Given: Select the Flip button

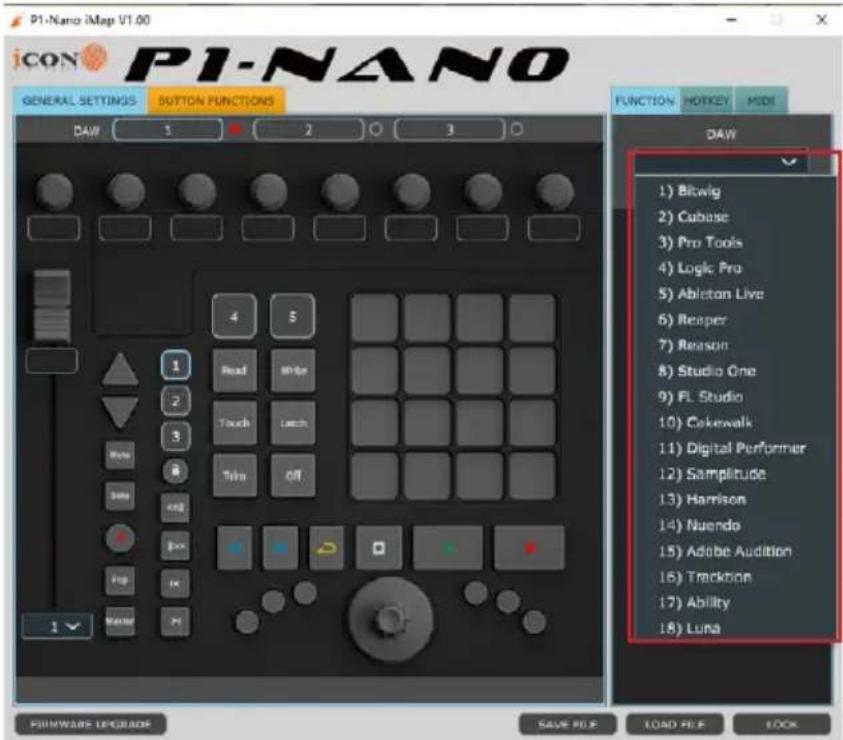Looking at the screenshot, I should pos(120,580).
